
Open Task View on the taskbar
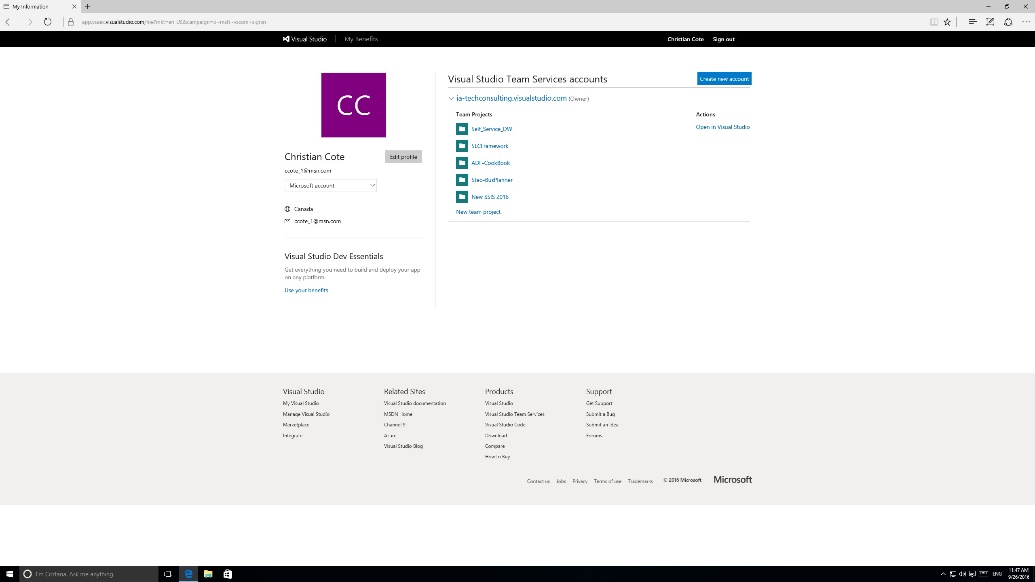coord(168,574)
